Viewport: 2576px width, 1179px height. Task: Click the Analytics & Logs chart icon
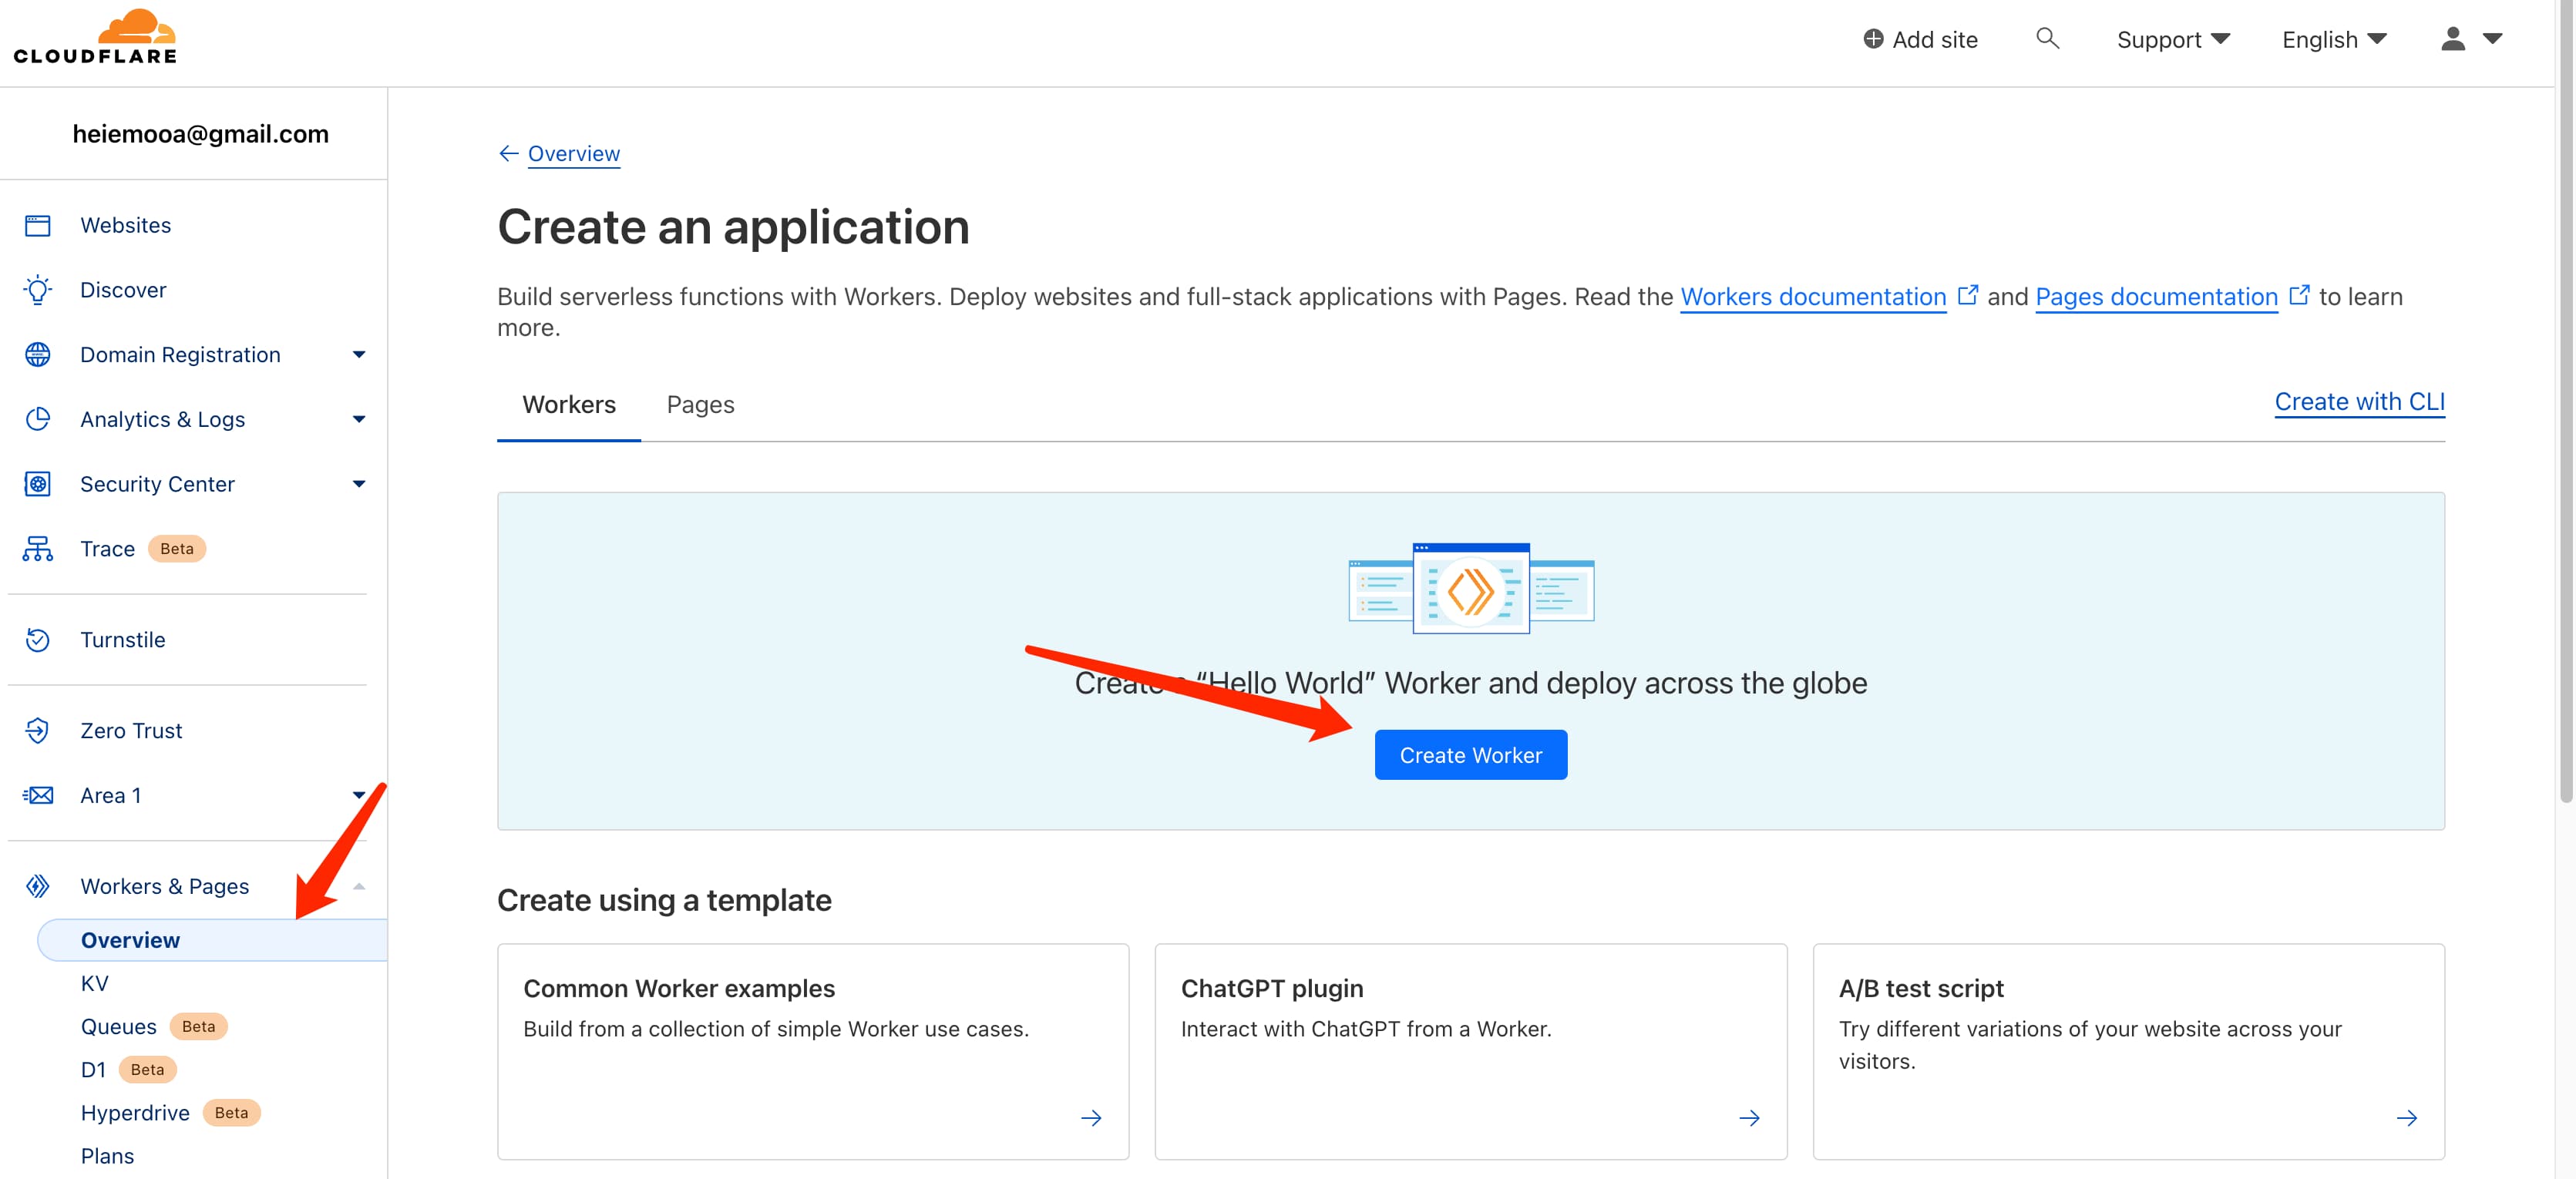pyautogui.click(x=38, y=419)
